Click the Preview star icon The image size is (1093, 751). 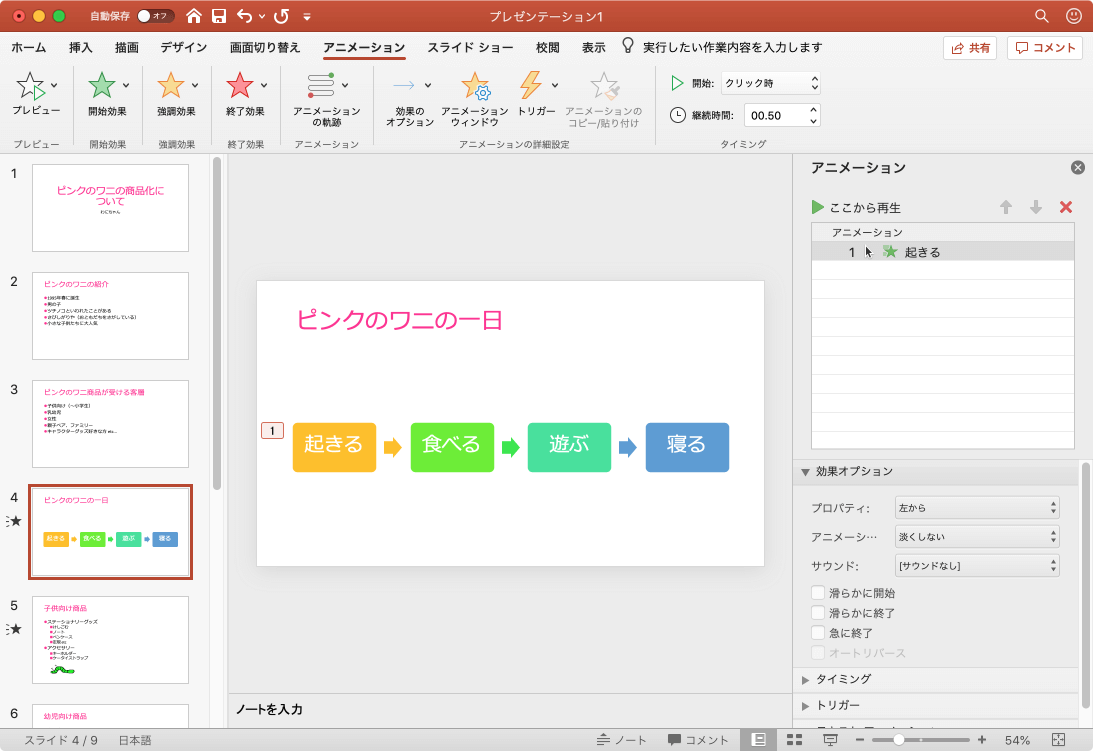tap(31, 86)
